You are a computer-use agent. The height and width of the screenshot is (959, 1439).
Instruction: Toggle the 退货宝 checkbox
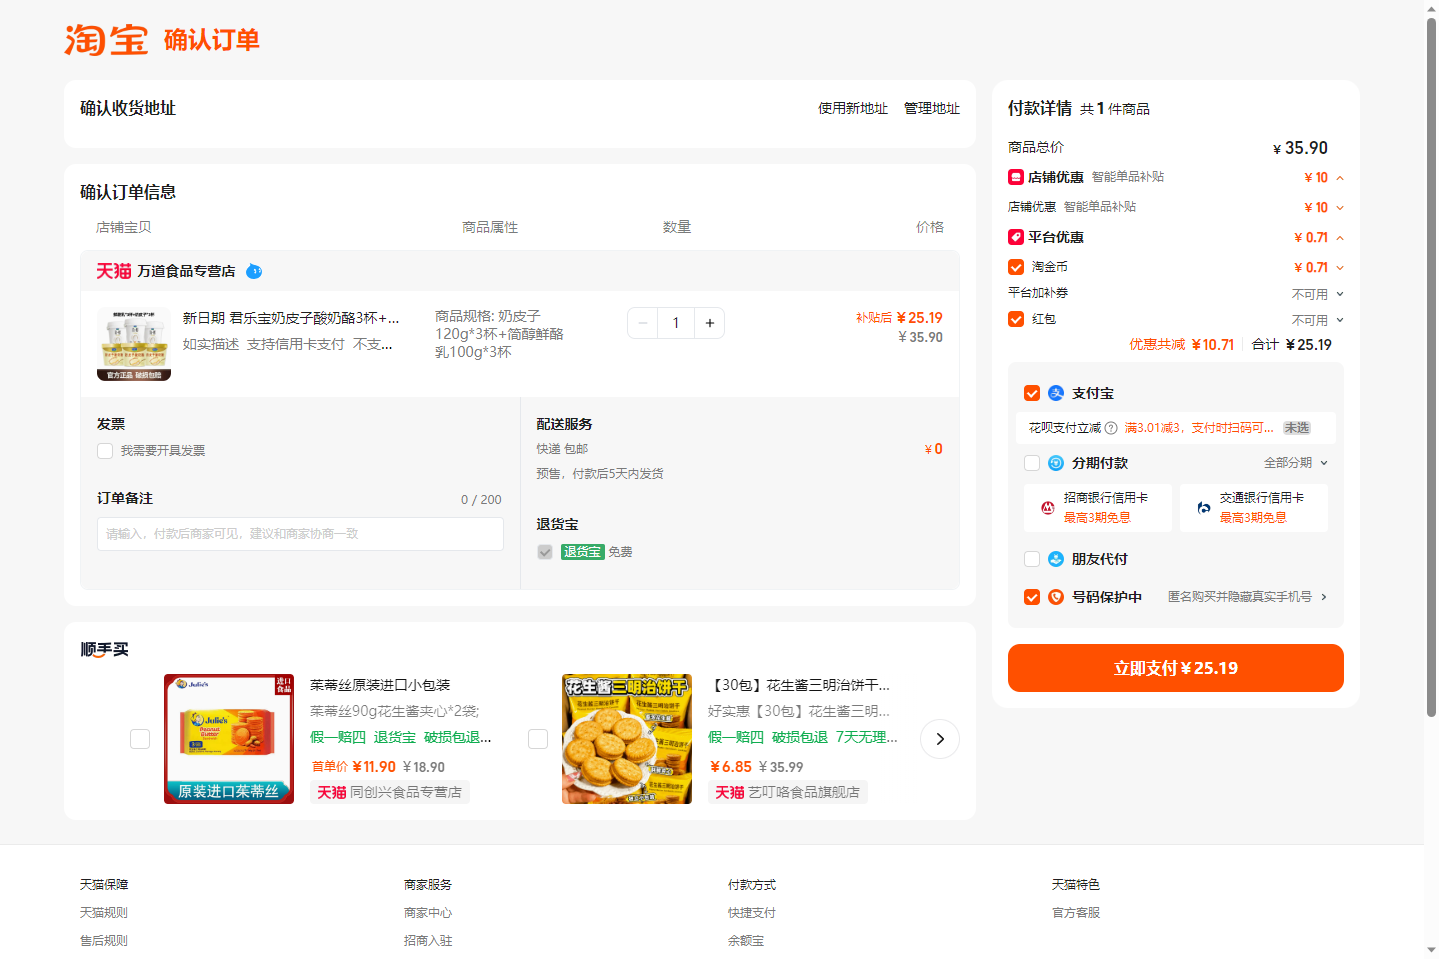coord(545,552)
